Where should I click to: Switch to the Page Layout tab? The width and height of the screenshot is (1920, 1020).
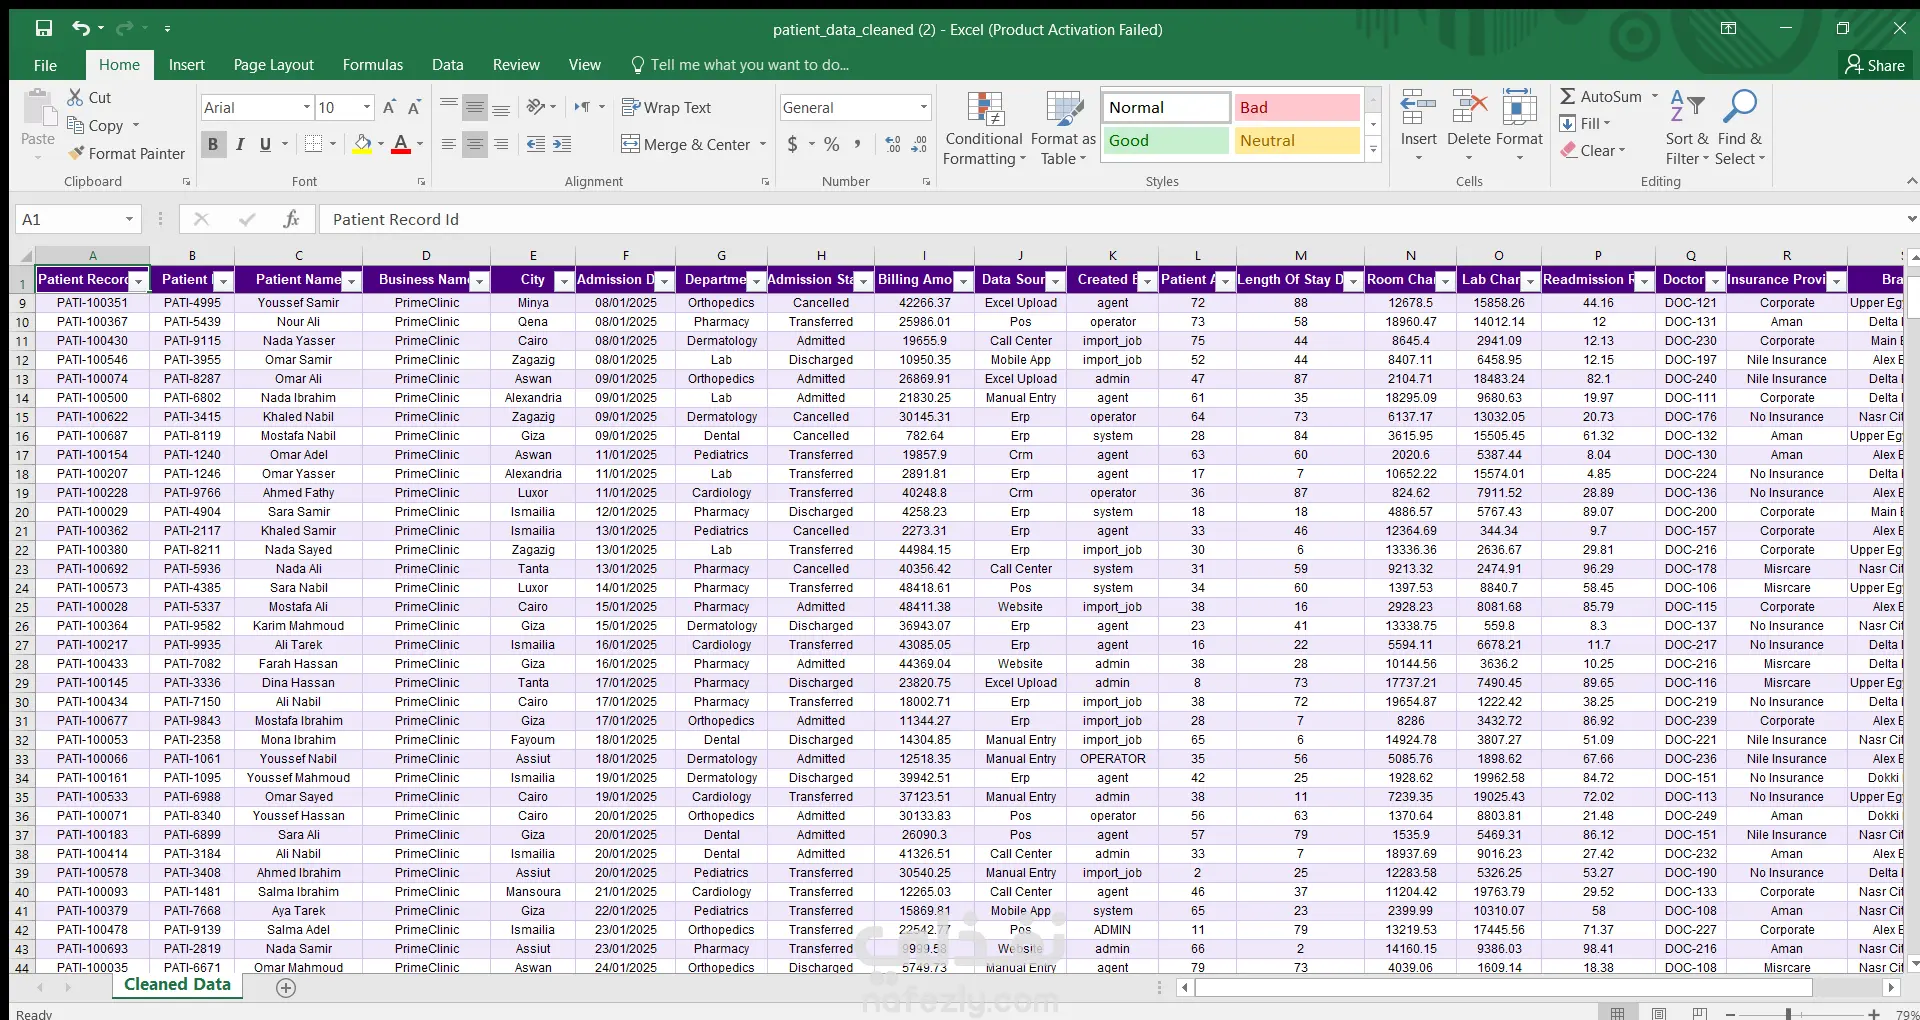click(x=273, y=65)
